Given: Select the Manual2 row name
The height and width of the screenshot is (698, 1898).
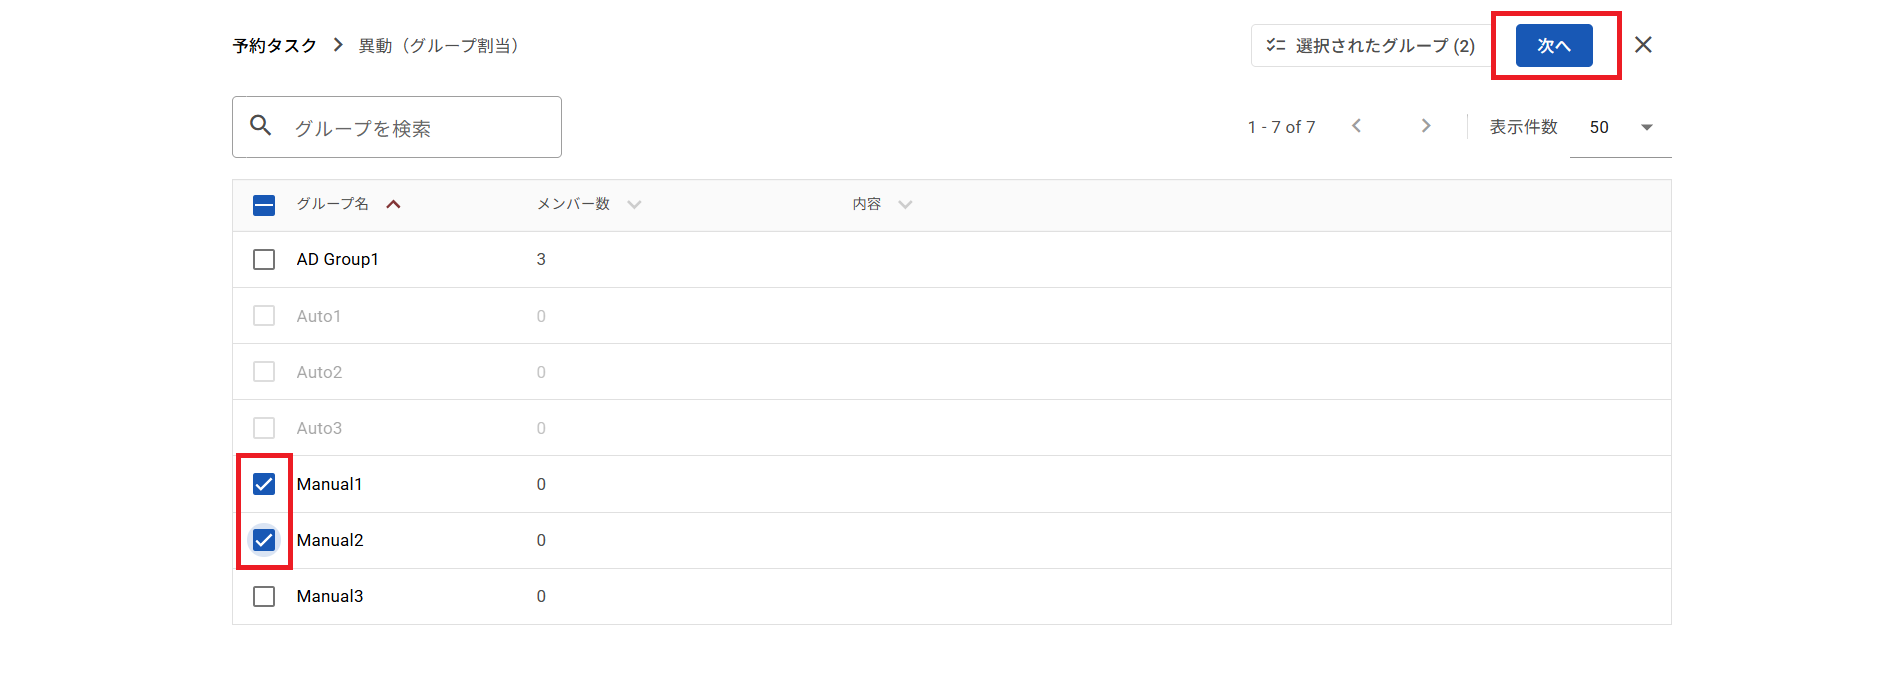Looking at the screenshot, I should tap(330, 540).
